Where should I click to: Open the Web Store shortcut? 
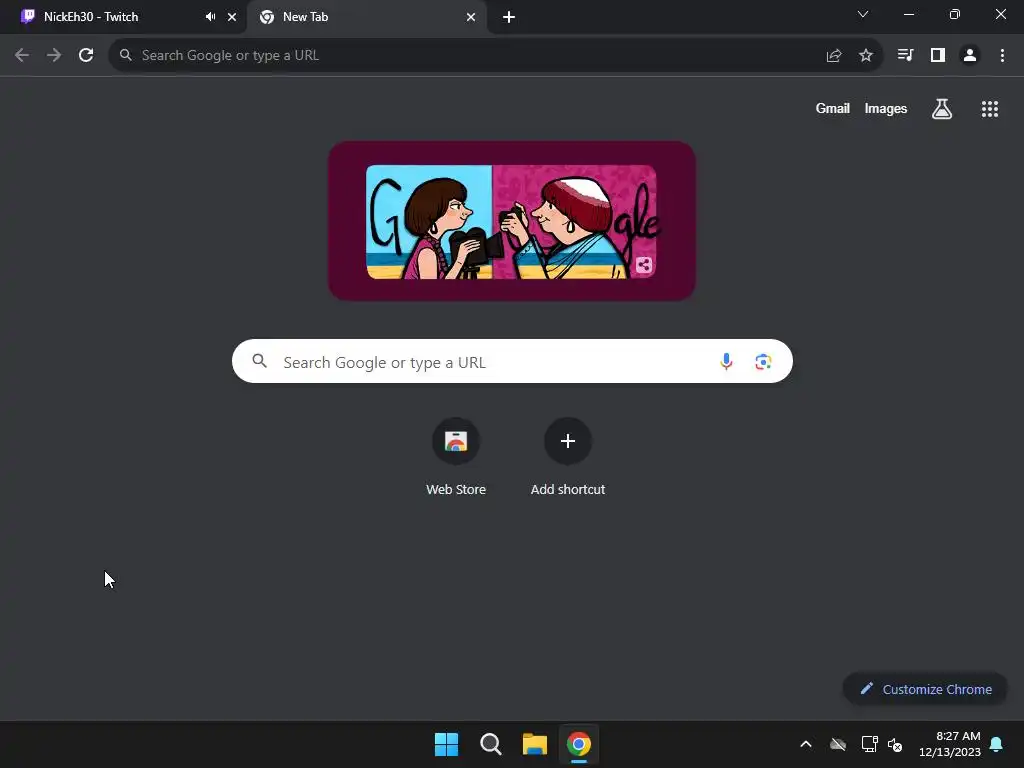(x=456, y=457)
